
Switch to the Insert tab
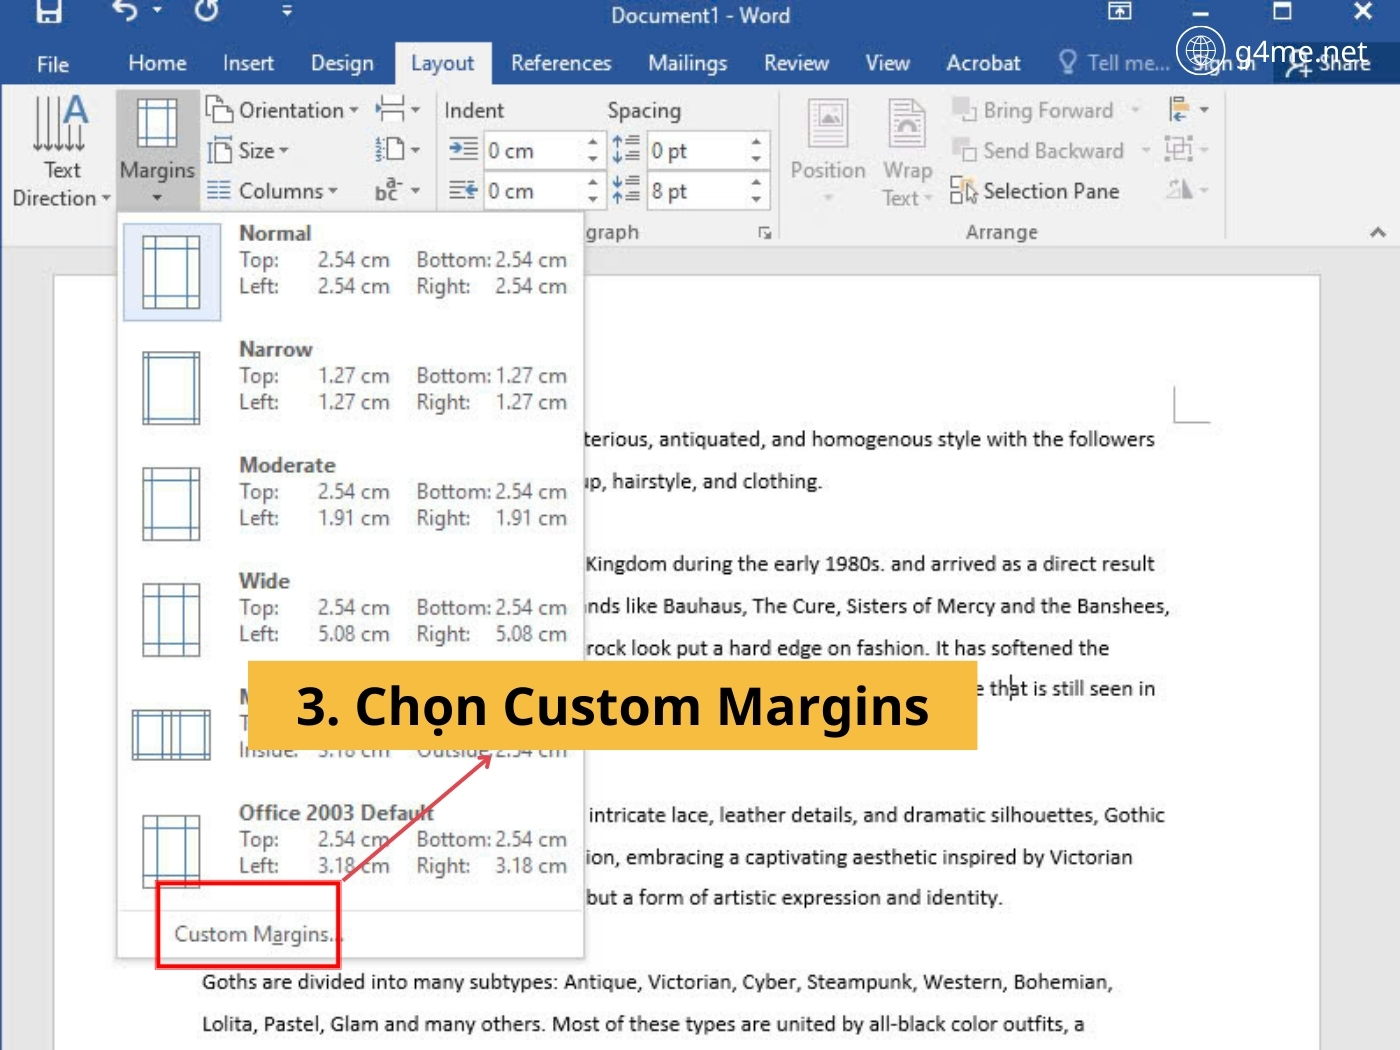248,63
